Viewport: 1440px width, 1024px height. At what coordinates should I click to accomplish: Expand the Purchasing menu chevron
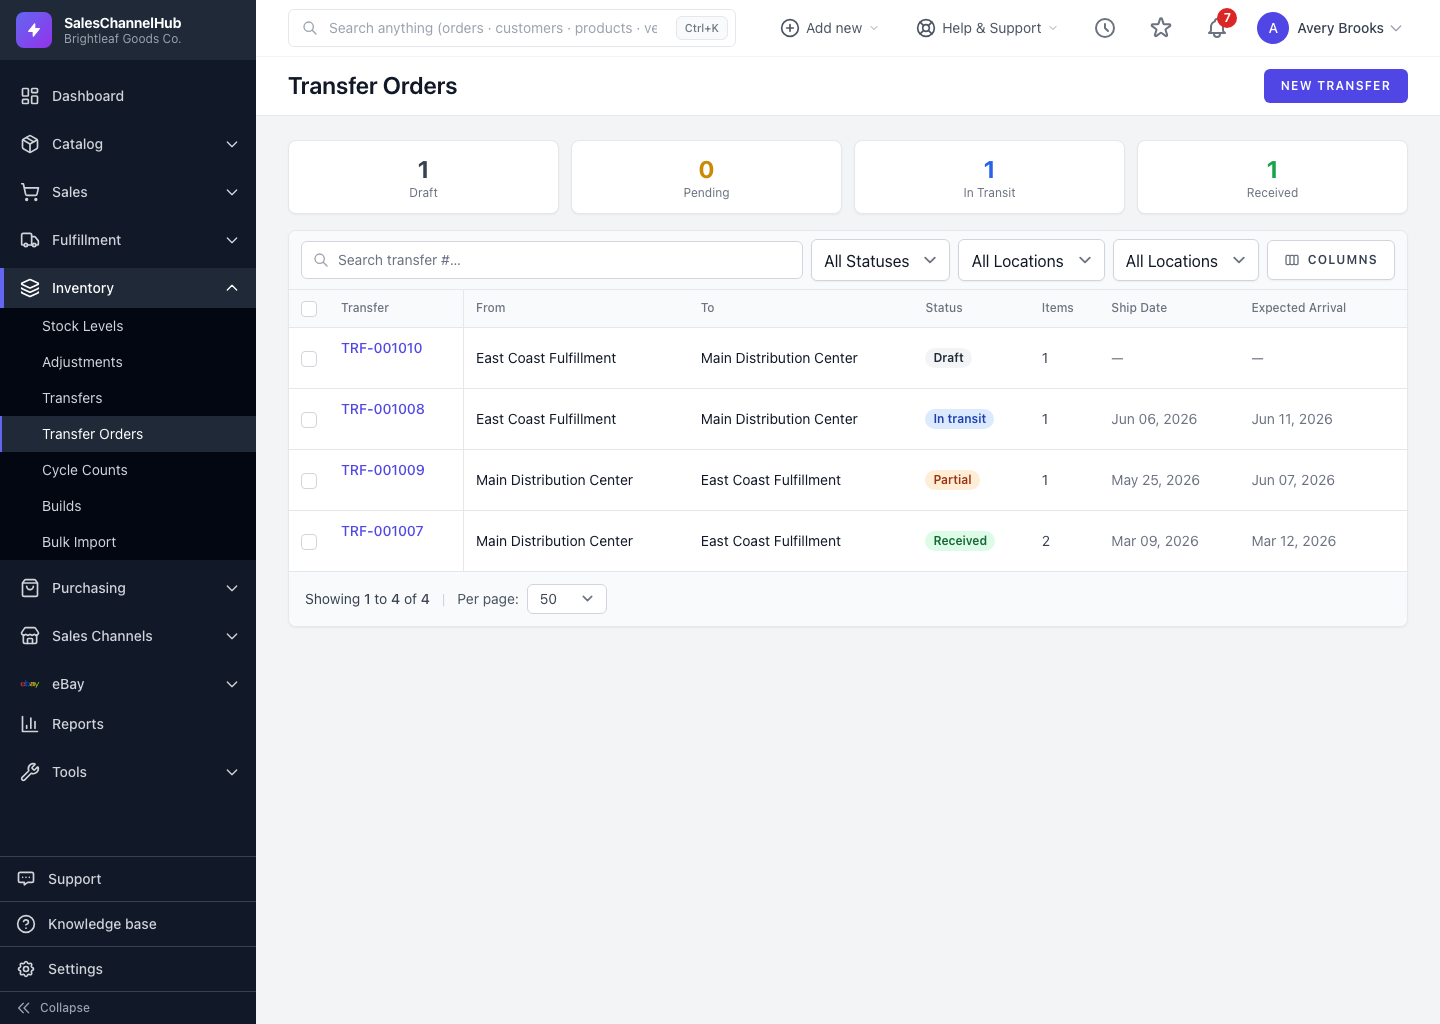pos(232,588)
